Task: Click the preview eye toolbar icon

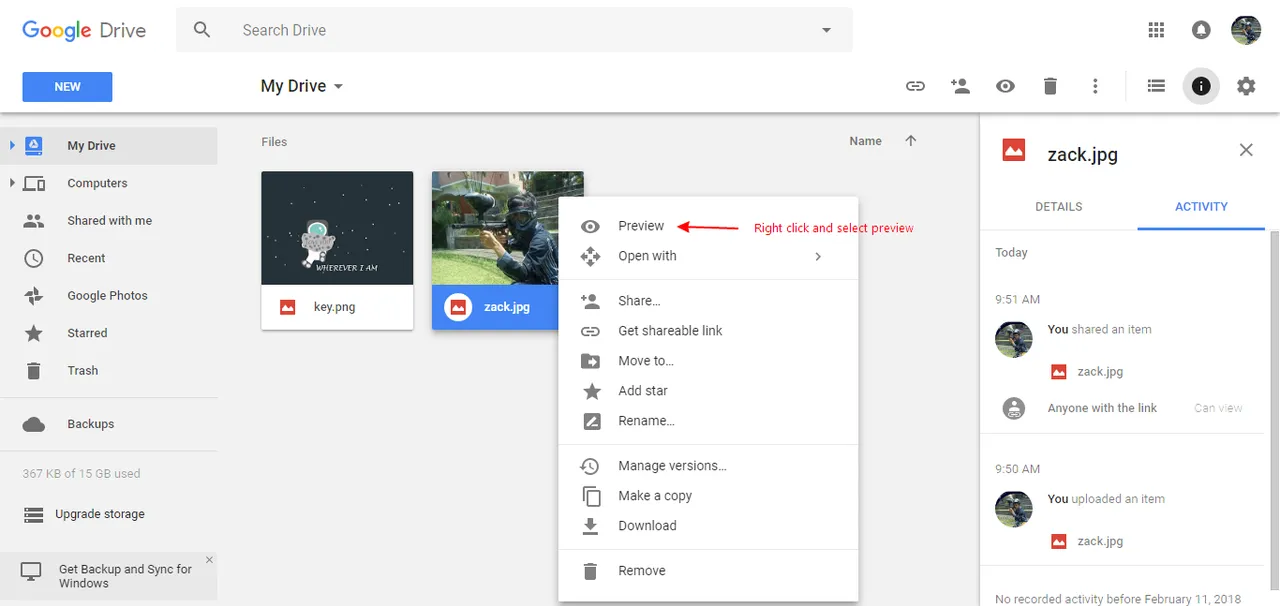Action: 1005,86
